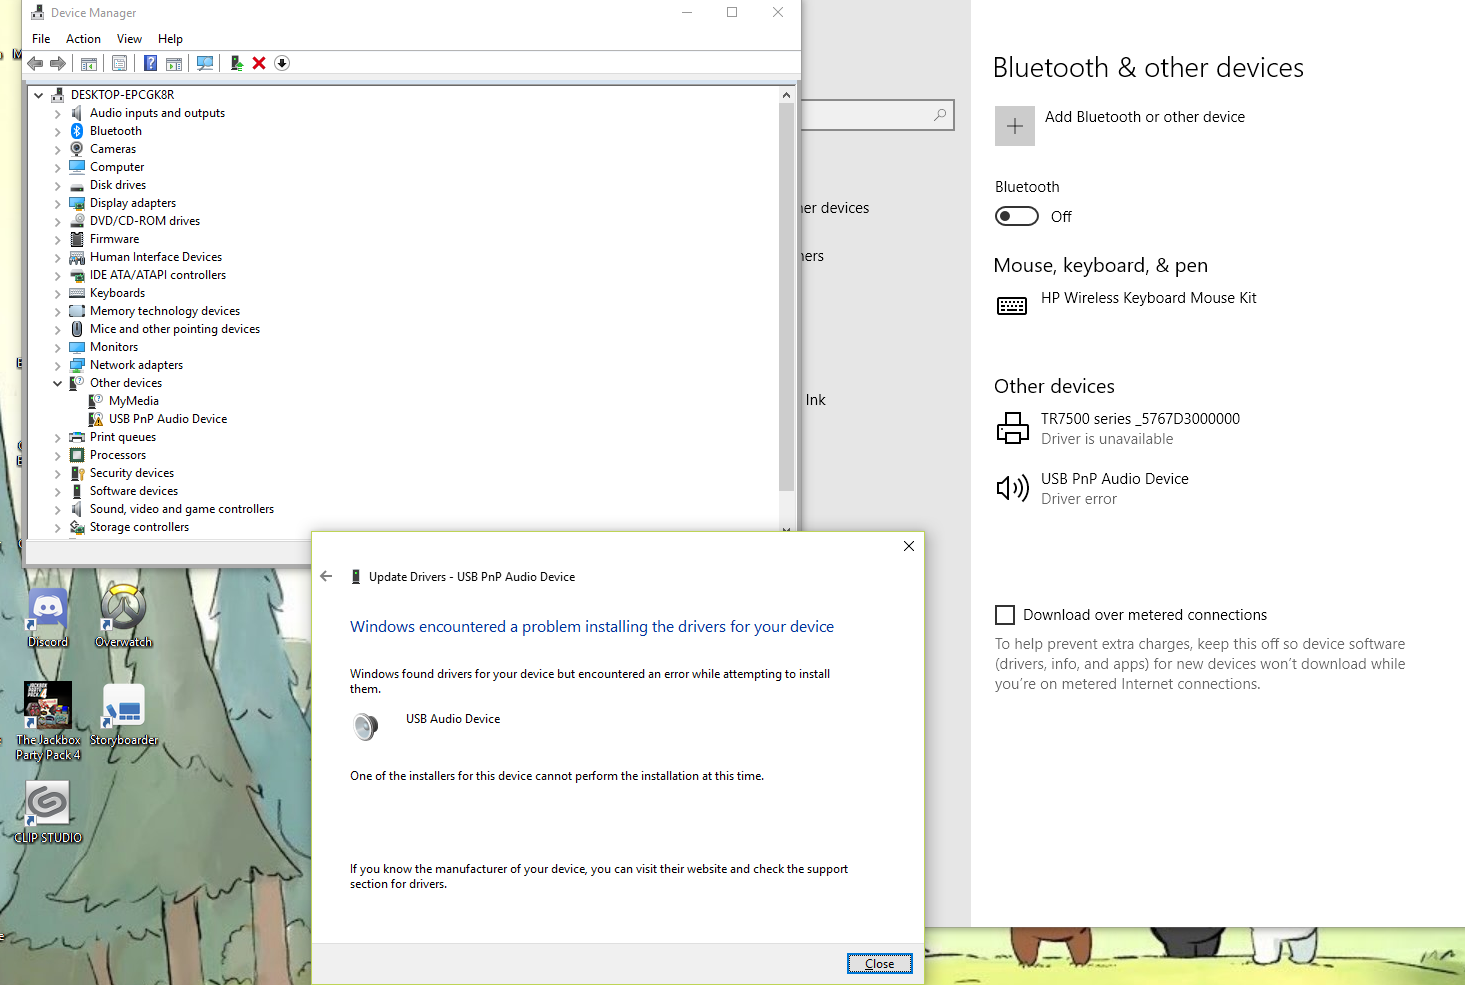Click the red X uninstall device icon
1465x985 pixels.
pos(259,63)
